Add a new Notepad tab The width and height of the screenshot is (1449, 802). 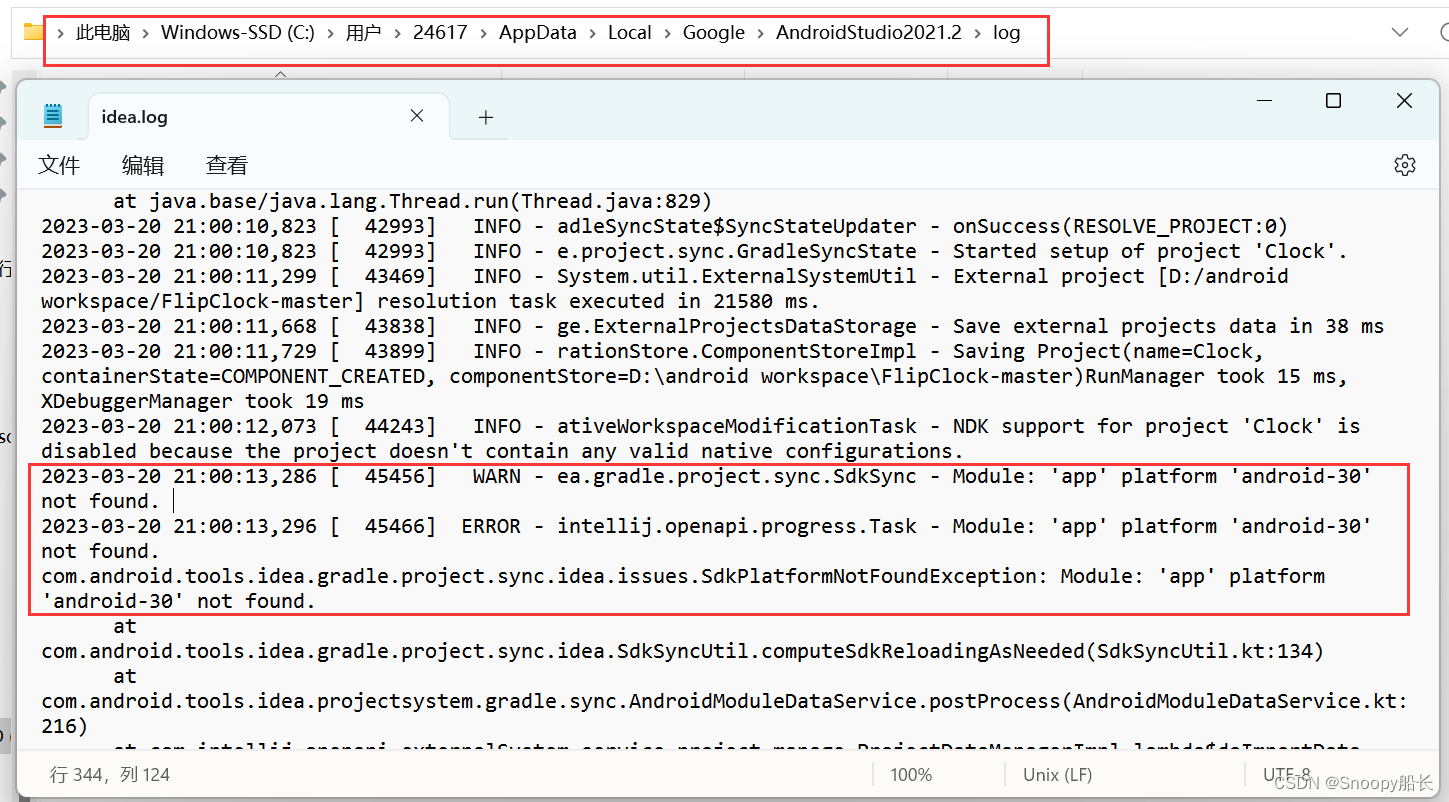pos(486,117)
